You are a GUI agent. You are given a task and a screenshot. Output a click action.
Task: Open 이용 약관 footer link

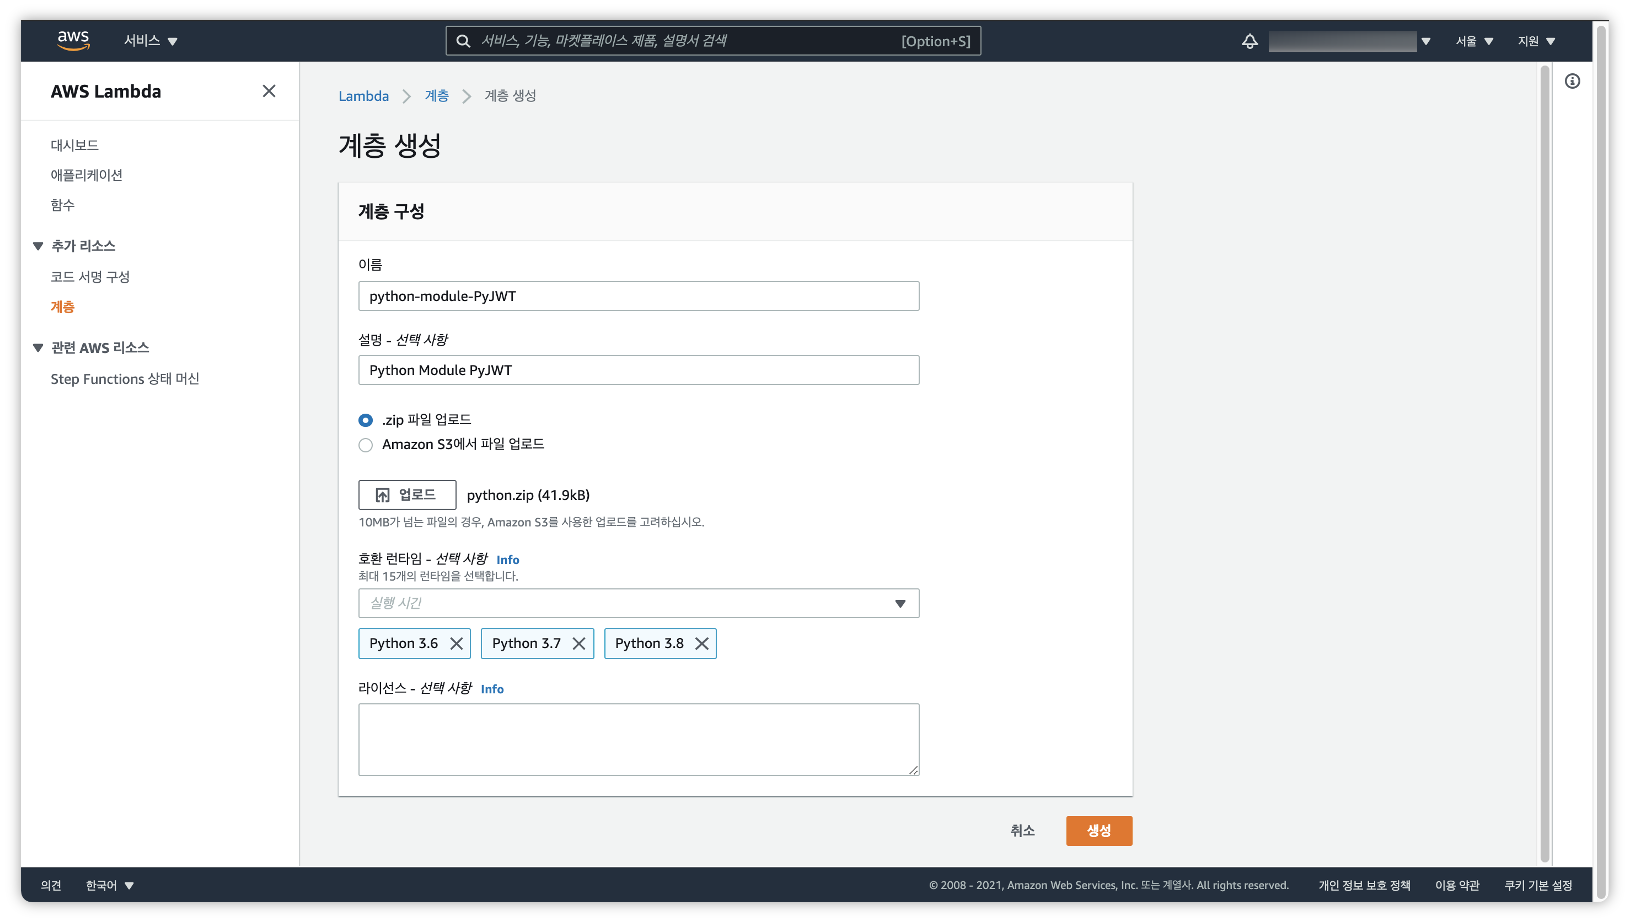(1457, 885)
